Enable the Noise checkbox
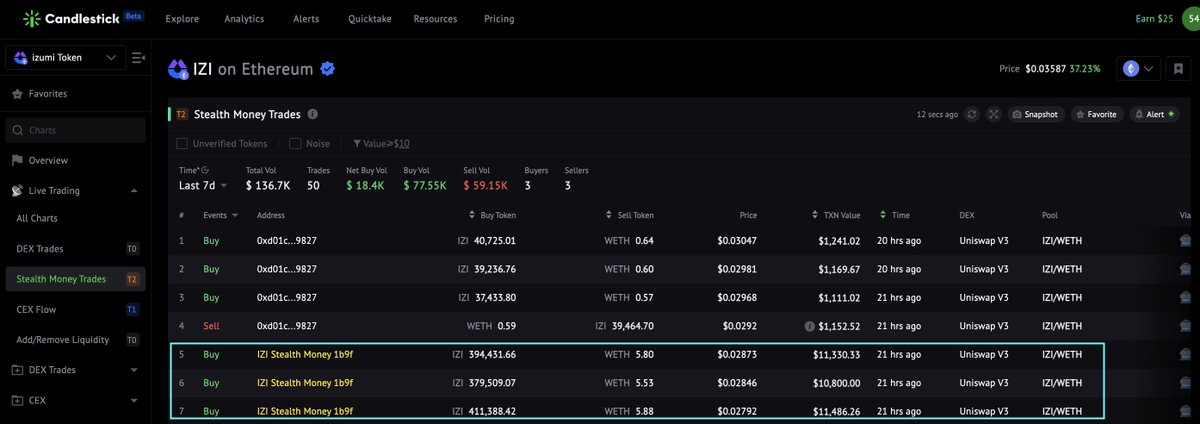This screenshot has height=424, width=1200. 295,143
